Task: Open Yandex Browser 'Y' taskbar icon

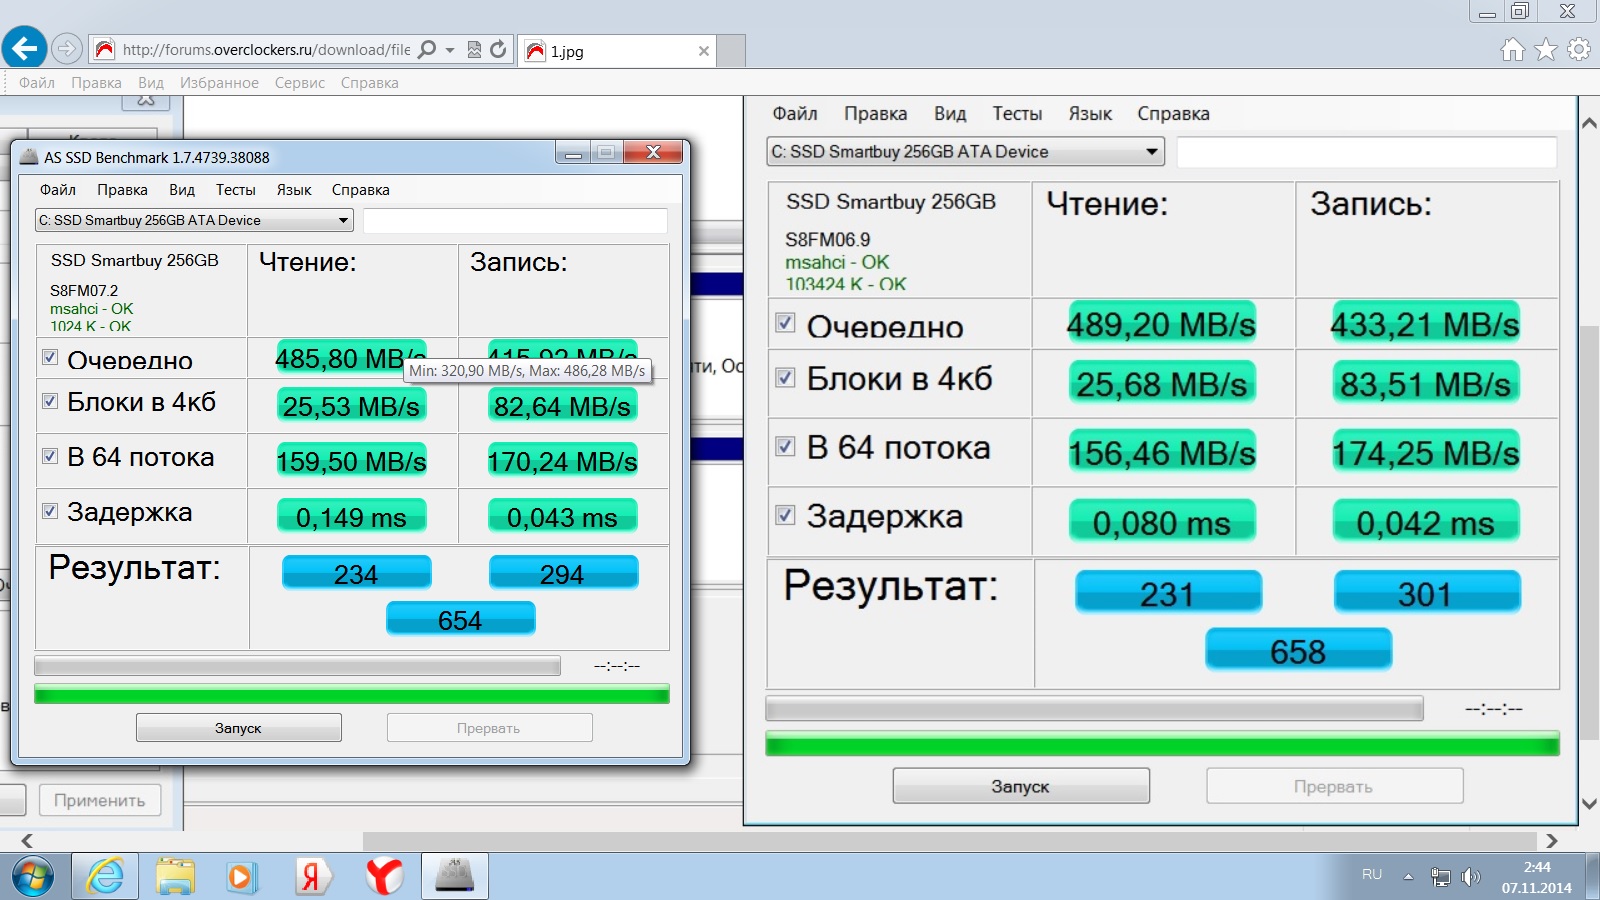Action: (x=384, y=877)
